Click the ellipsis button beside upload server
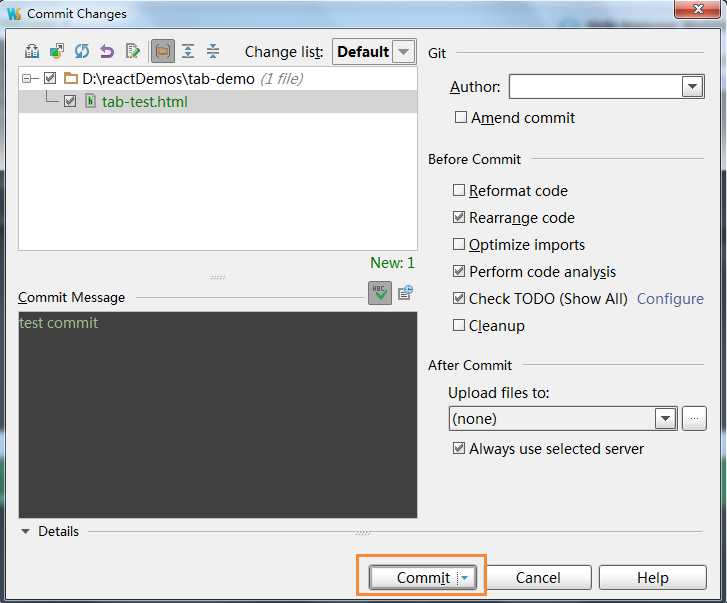This screenshot has width=727, height=603. [x=694, y=419]
